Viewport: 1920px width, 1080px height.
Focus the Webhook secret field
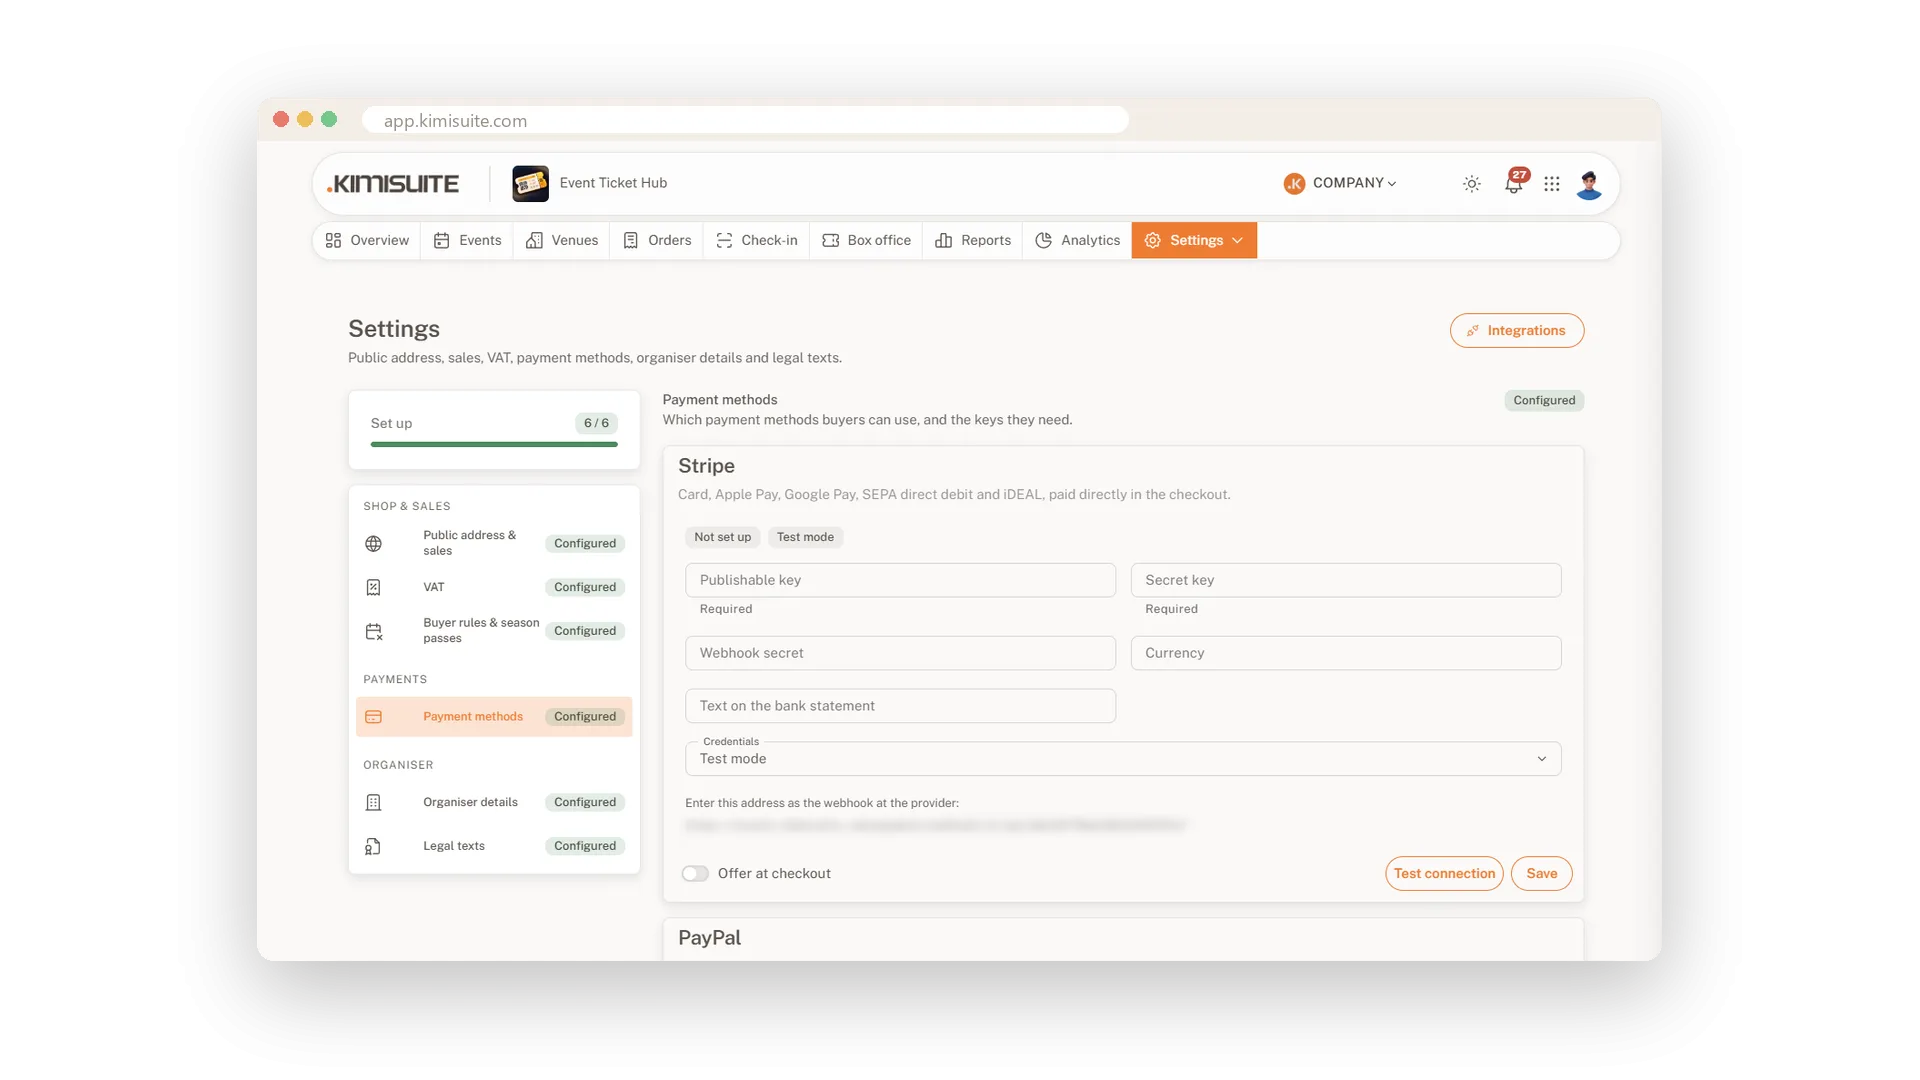(900, 653)
